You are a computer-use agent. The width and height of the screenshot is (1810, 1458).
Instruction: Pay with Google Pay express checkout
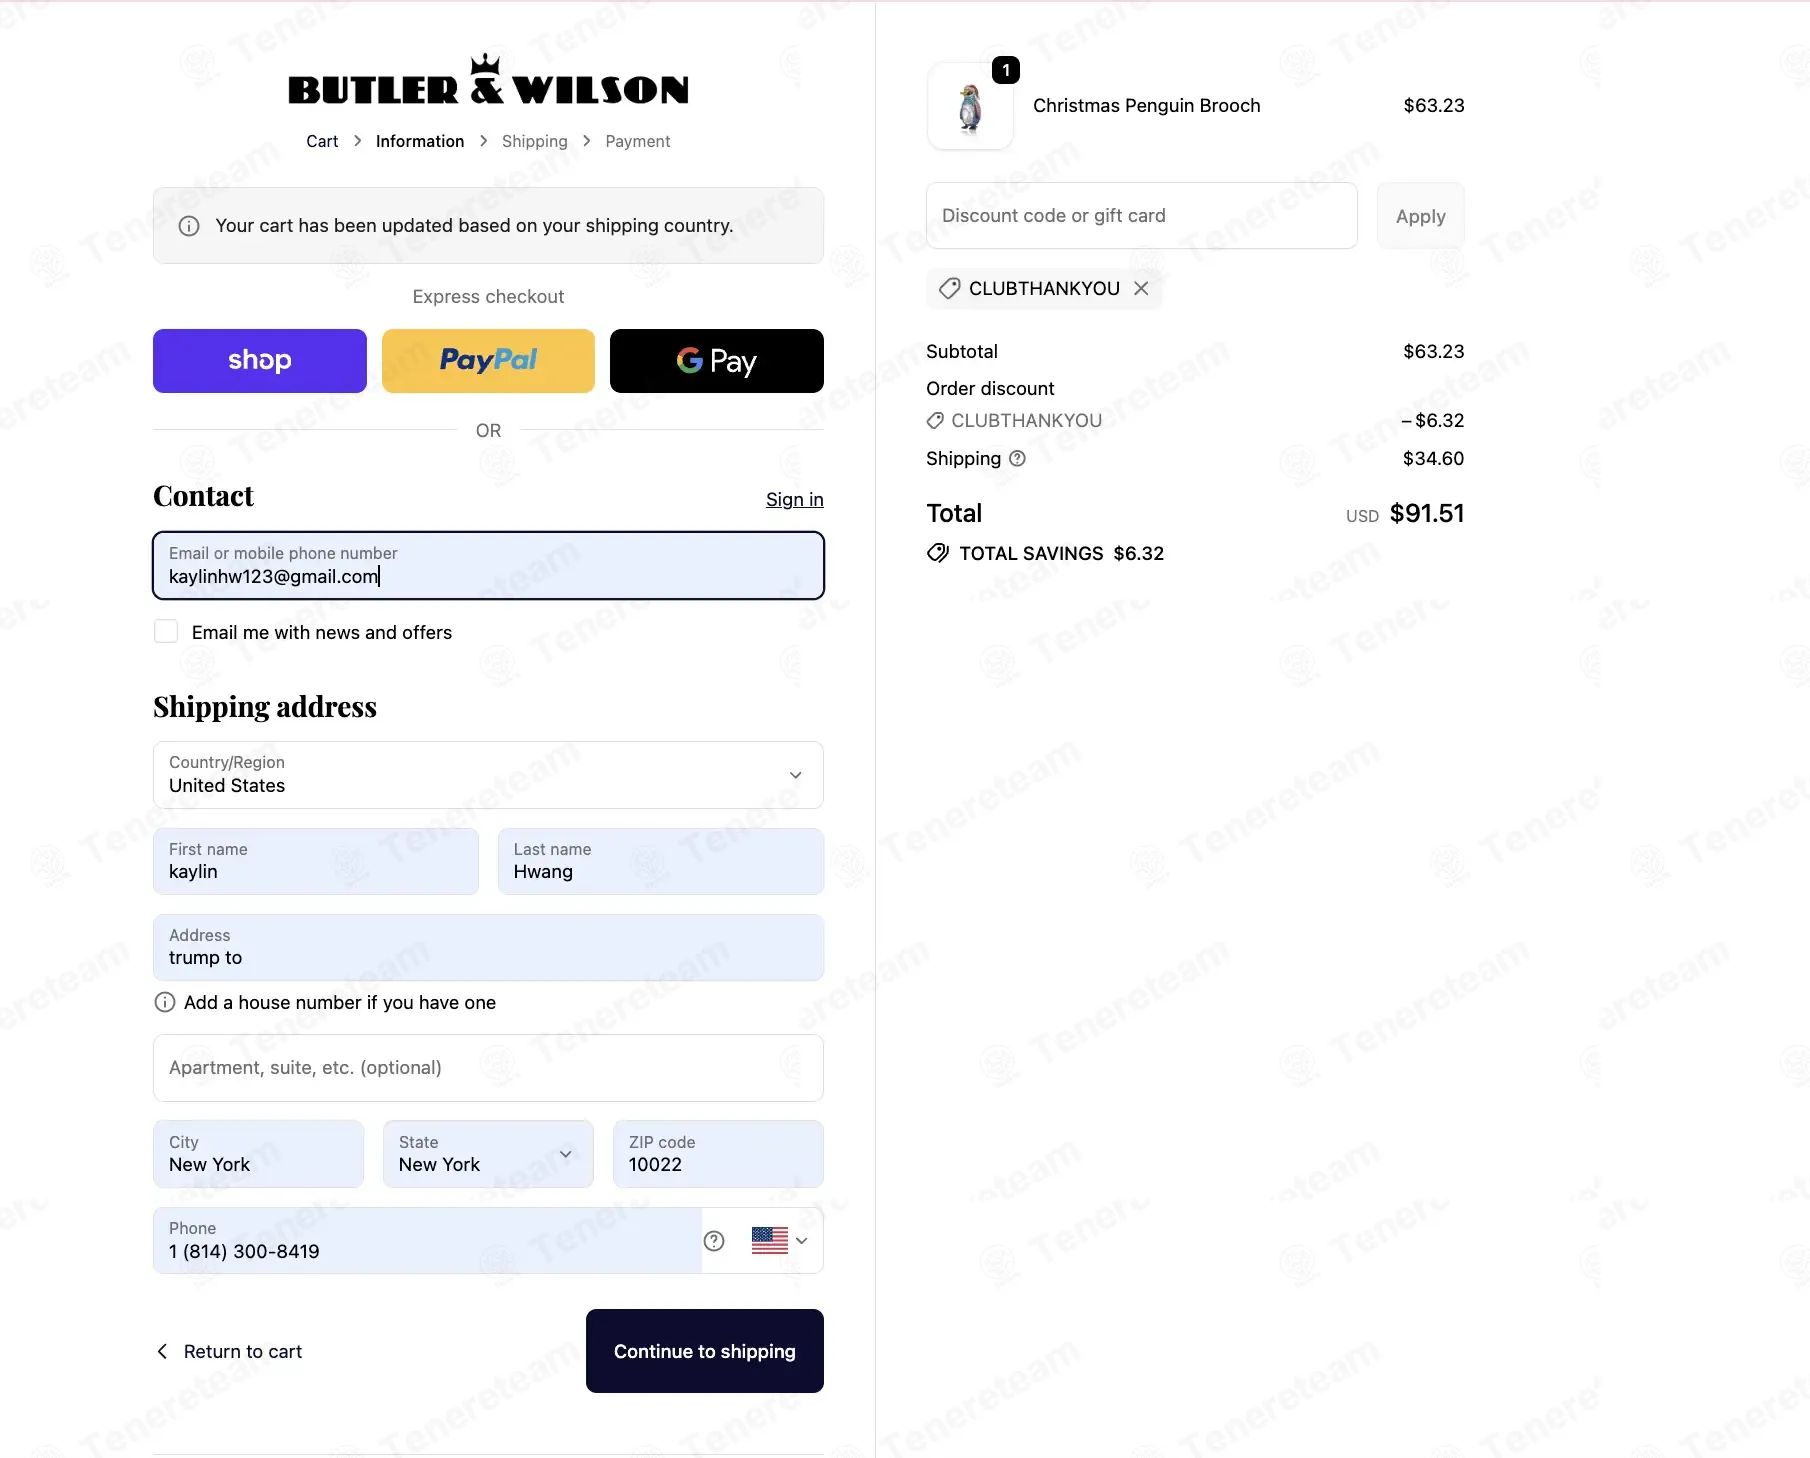coord(717,361)
